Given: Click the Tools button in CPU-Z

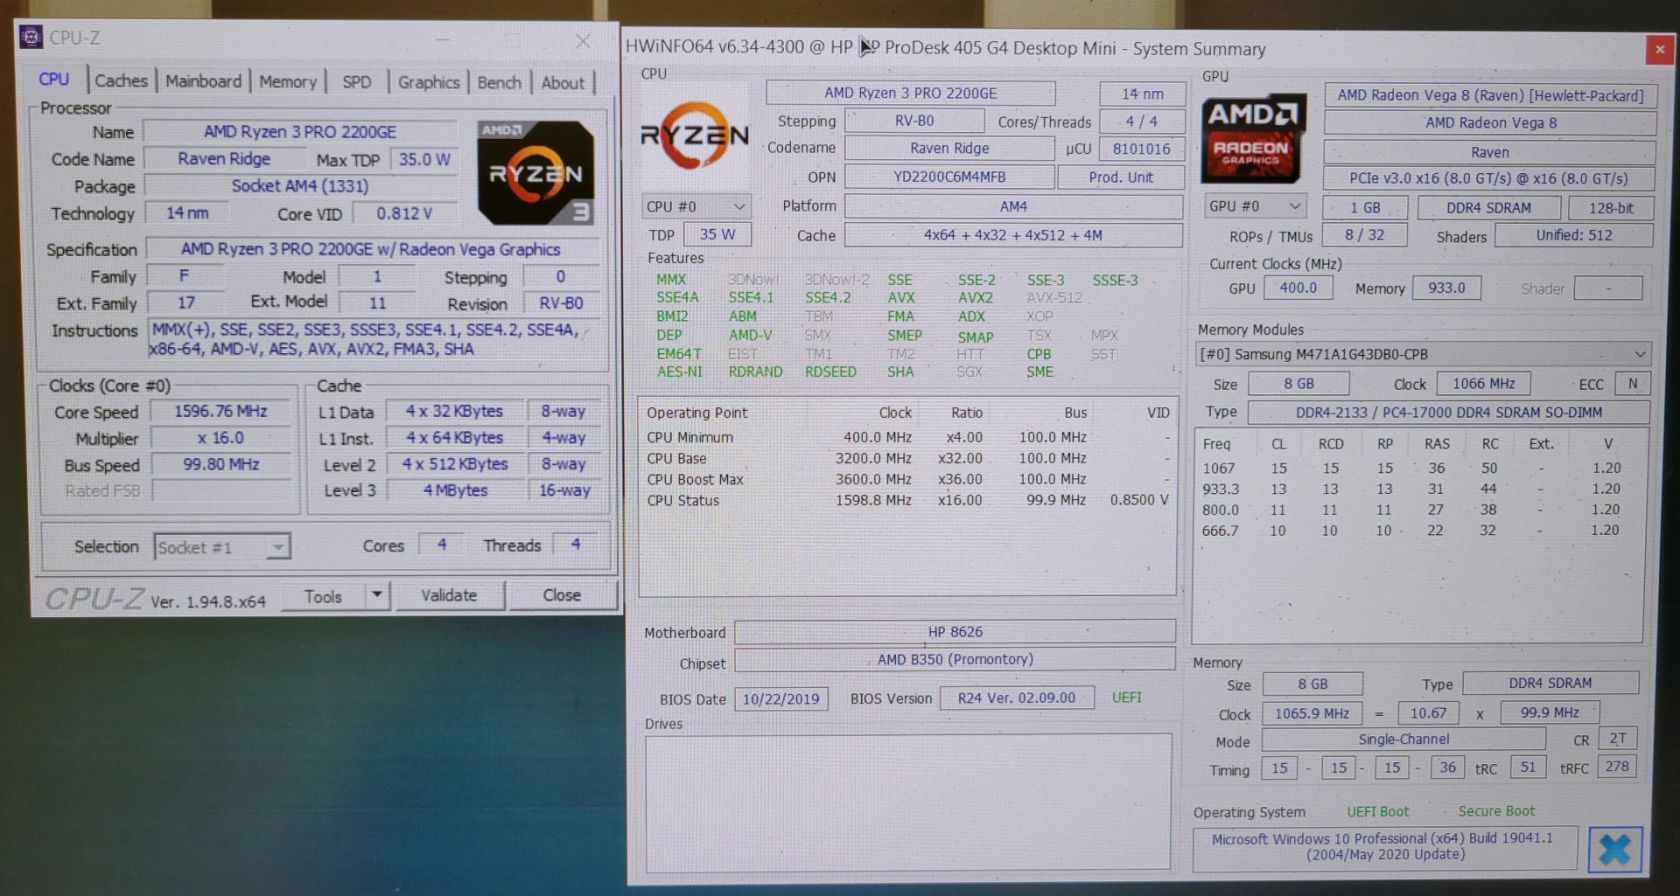Looking at the screenshot, I should (322, 596).
